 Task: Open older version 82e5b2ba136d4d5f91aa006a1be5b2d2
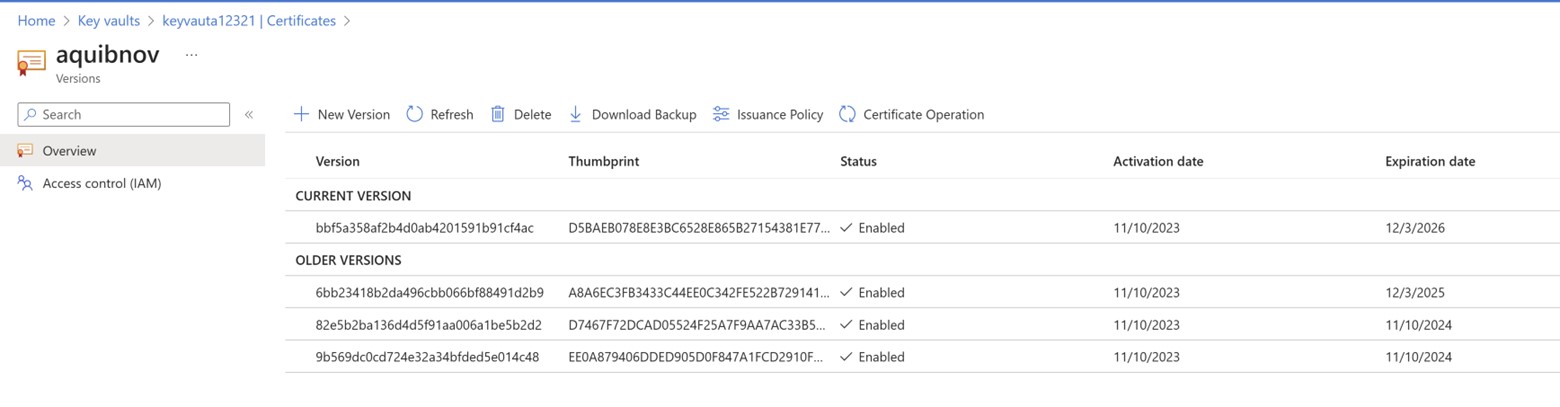pyautogui.click(x=429, y=324)
